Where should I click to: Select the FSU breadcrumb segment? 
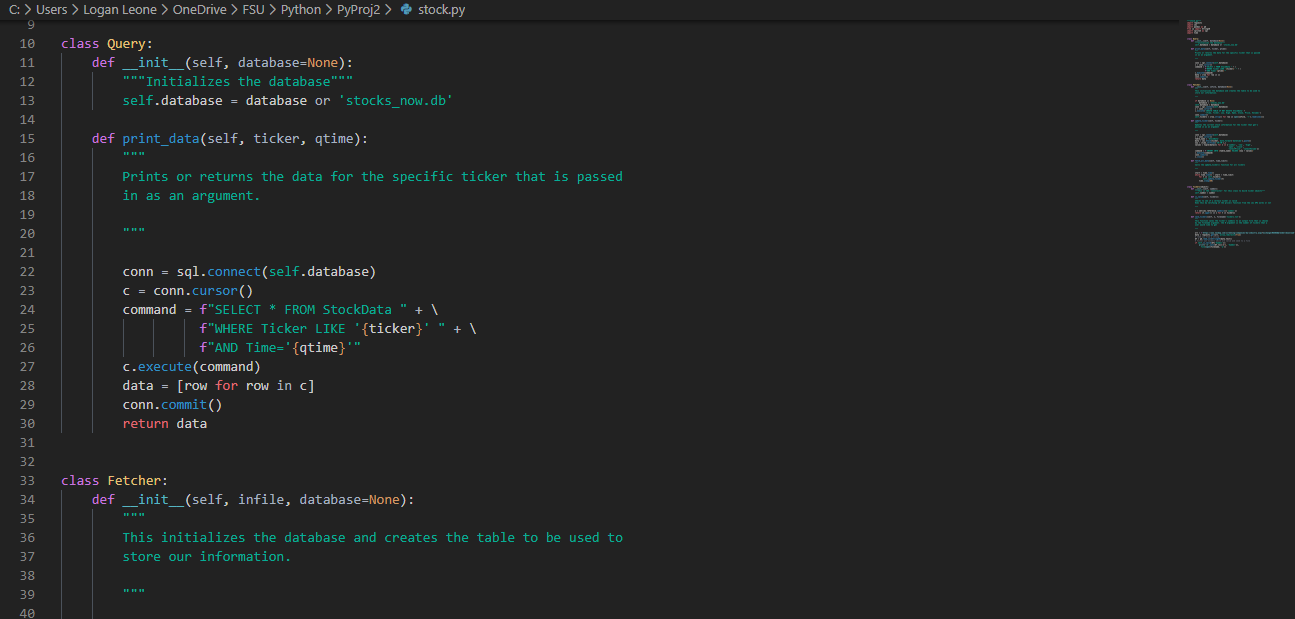coord(253,10)
